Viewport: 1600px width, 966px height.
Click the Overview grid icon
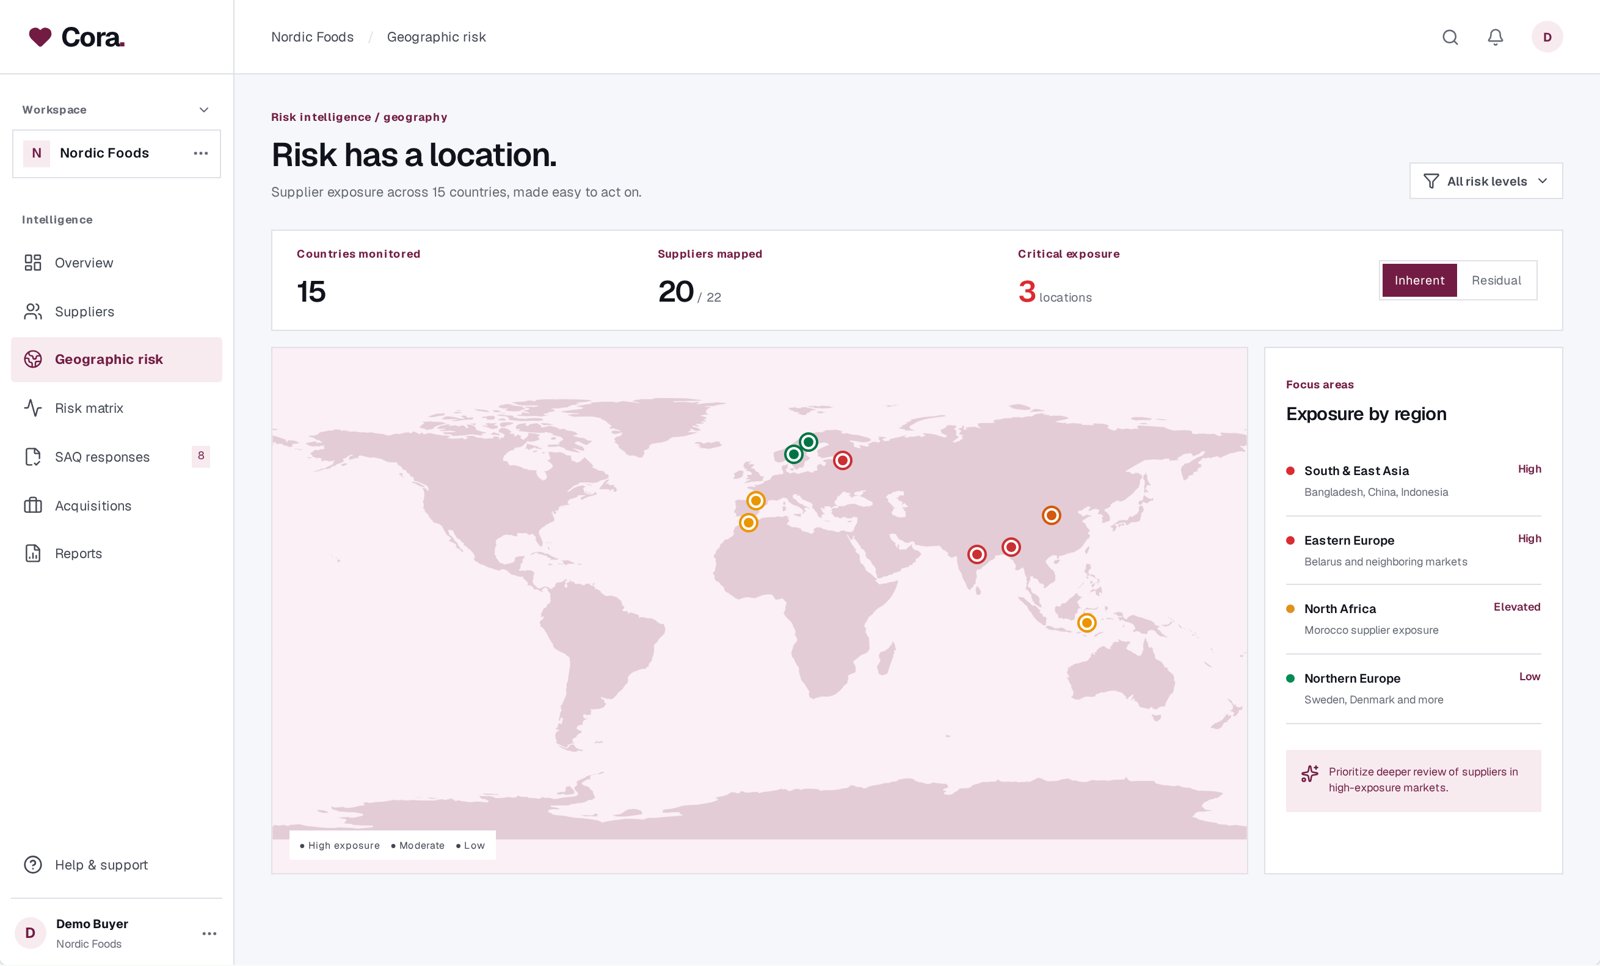click(x=33, y=262)
